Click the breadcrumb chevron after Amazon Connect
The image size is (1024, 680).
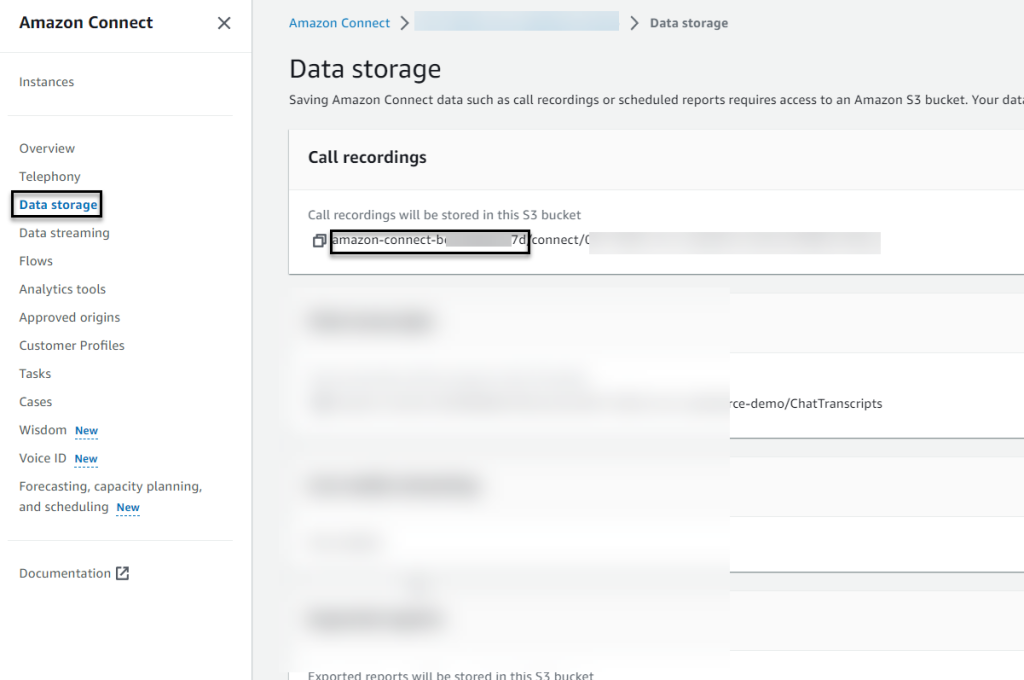click(x=404, y=23)
